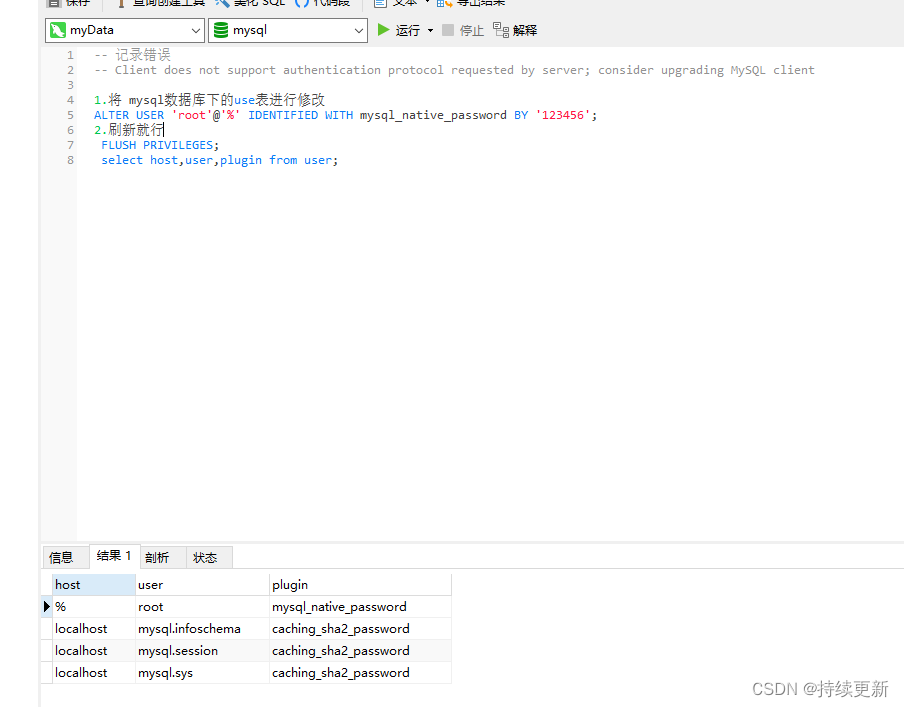This screenshot has width=904, height=707.
Task: Select the row marker for % root row
Action: point(46,606)
